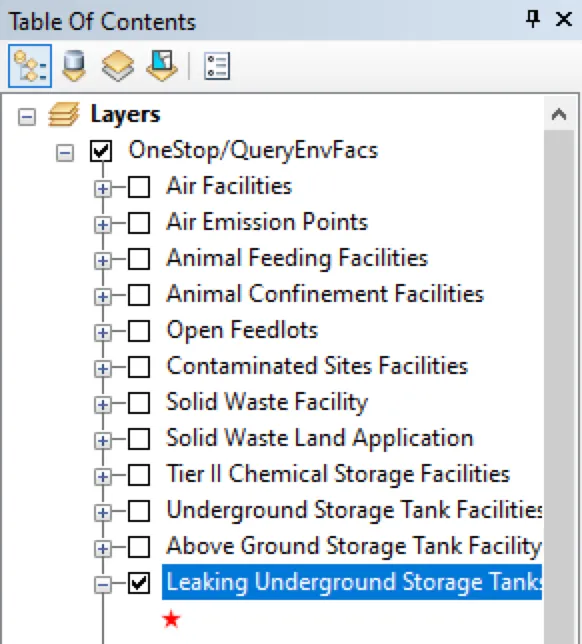The image size is (582, 644).
Task: Collapse Leaking Underground Storage Tanks layer
Action: 103,584
